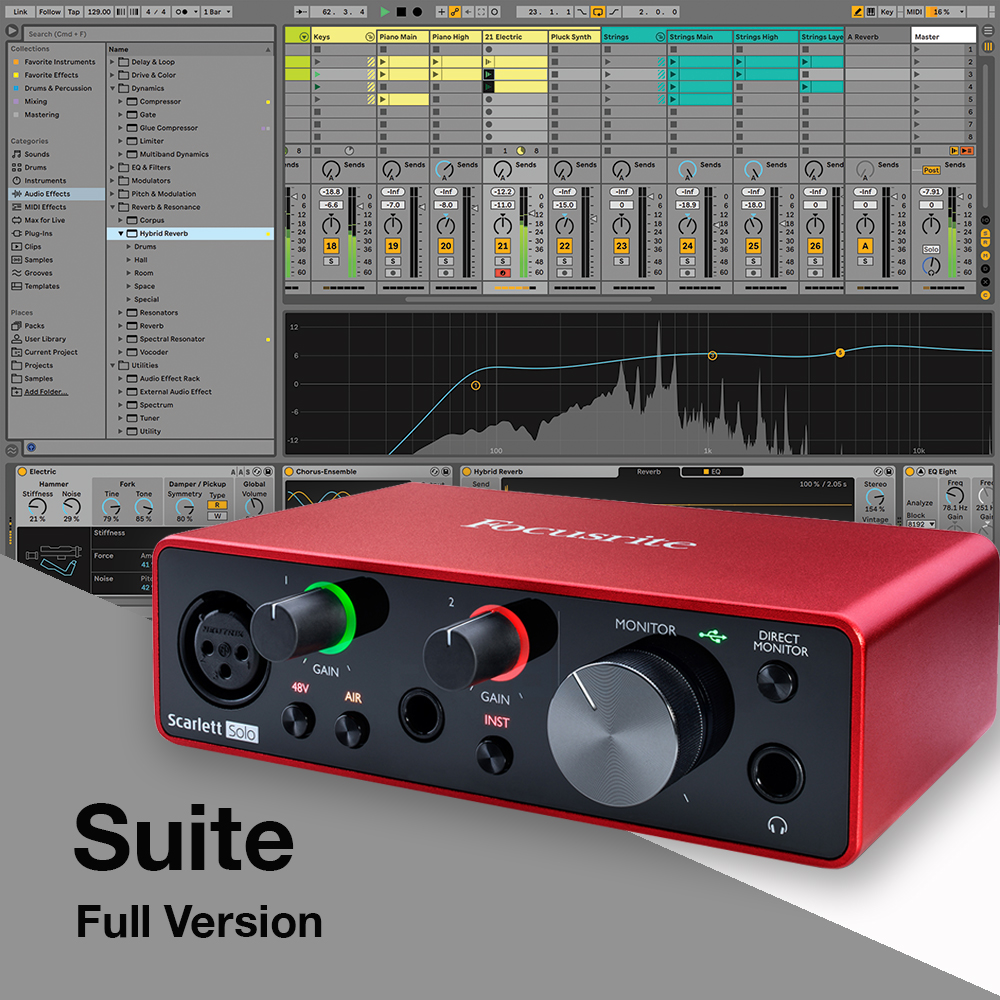1000x1000 pixels.
Task: Enable the pencil Draw Mode button
Action: [x=858, y=11]
